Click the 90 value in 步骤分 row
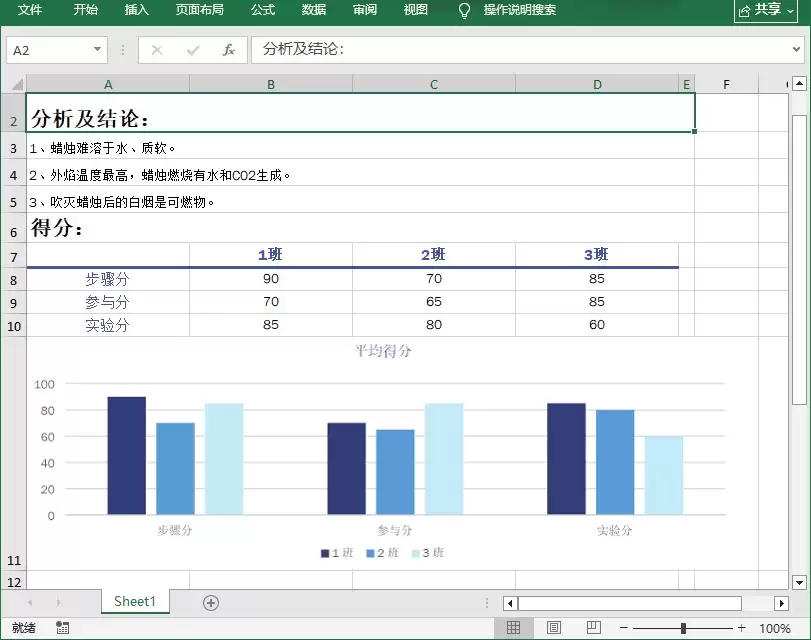The image size is (811, 640). coord(271,279)
